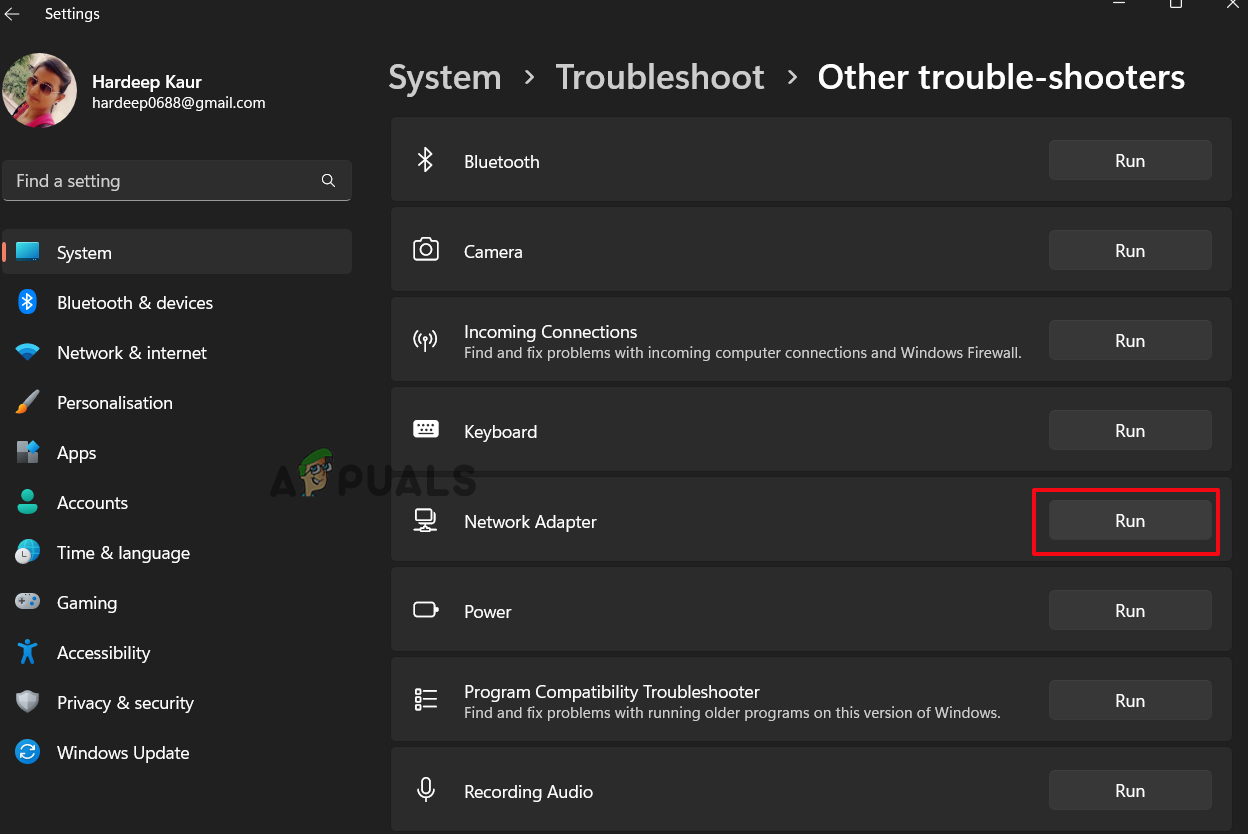Run the Network Adapter troubleshooter

[1130, 520]
